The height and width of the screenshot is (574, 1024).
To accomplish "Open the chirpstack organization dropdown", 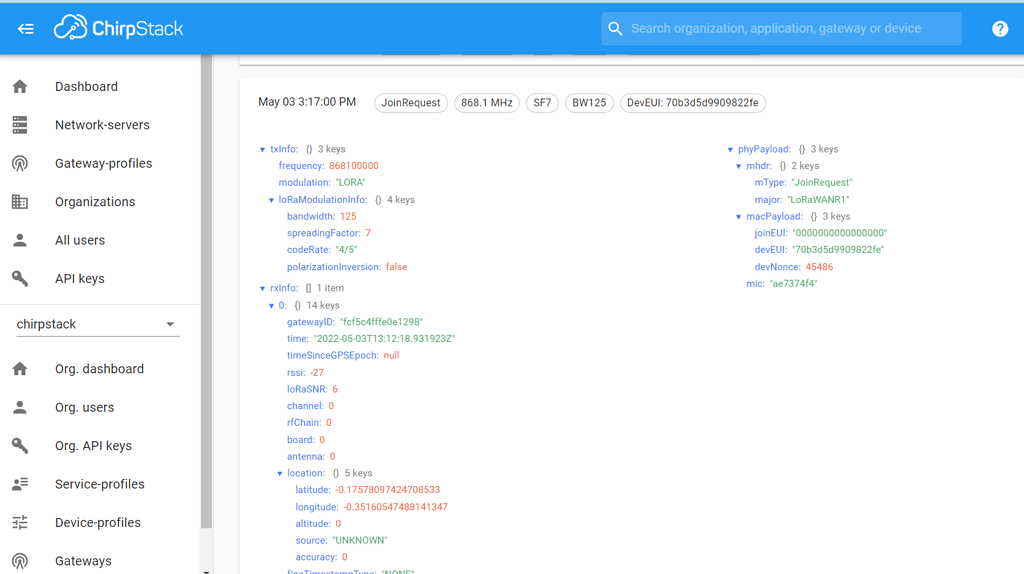I will pyautogui.click(x=97, y=324).
